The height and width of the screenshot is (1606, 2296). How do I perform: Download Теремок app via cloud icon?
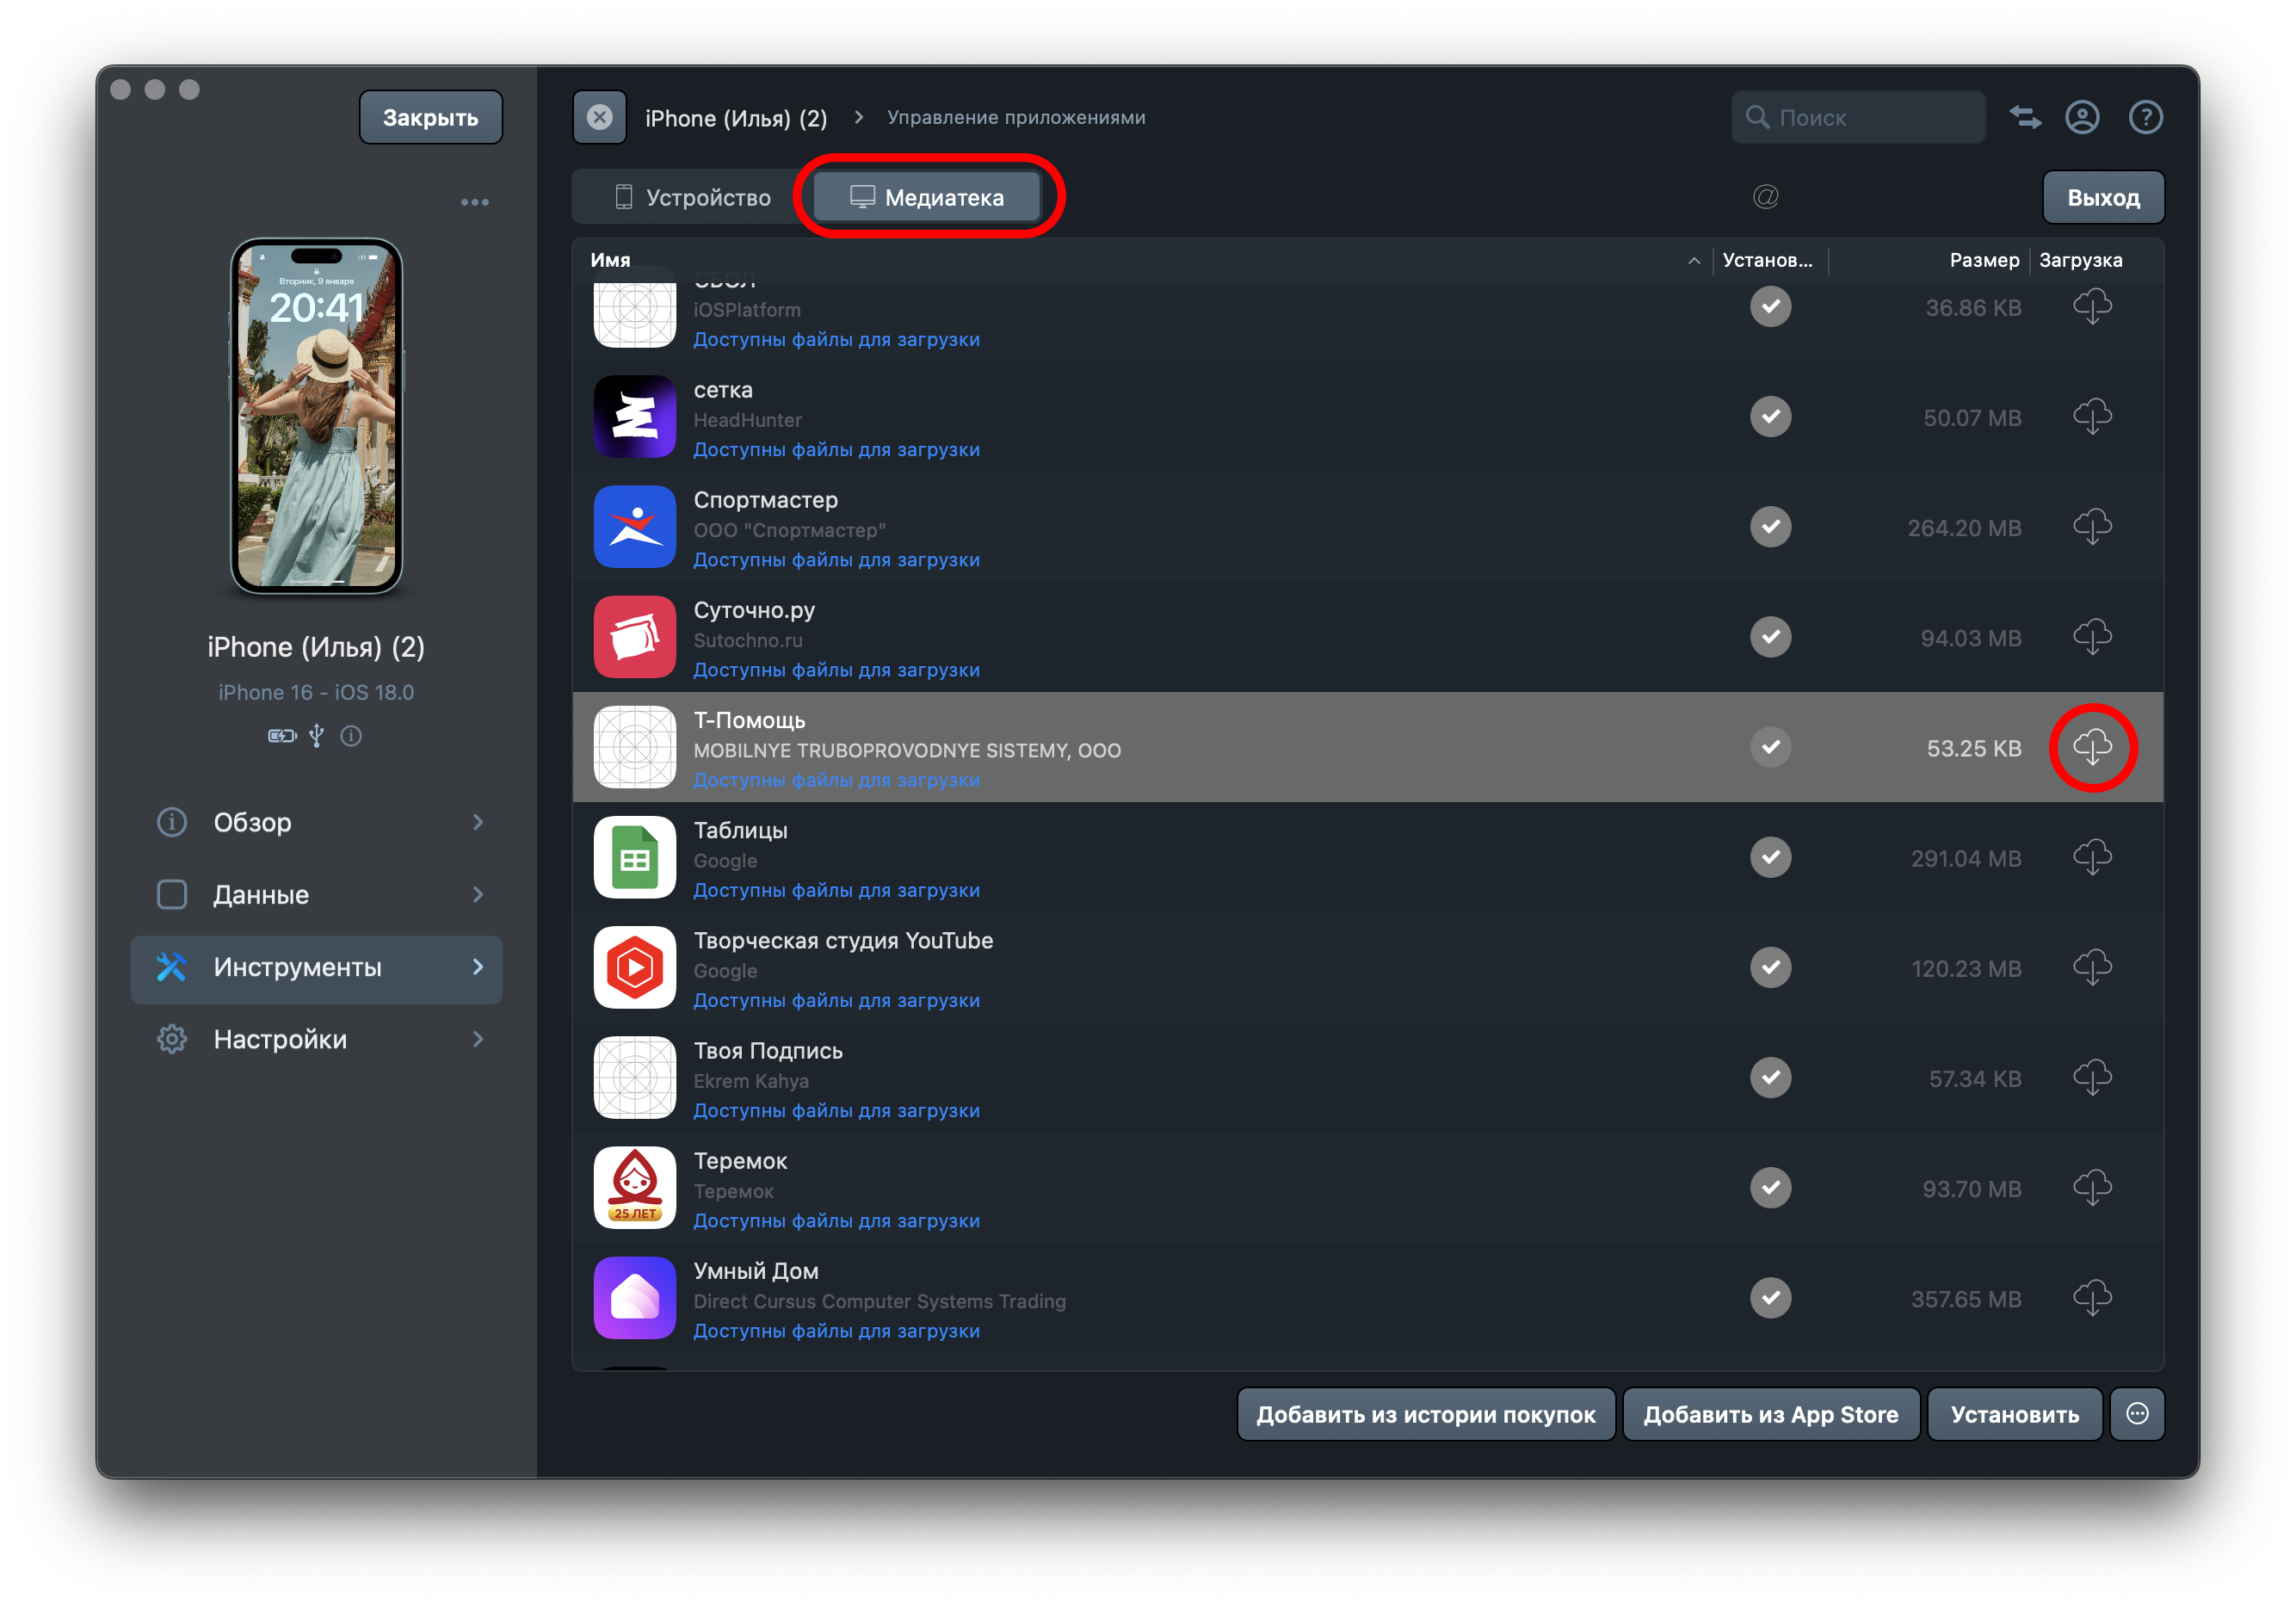point(2091,1188)
